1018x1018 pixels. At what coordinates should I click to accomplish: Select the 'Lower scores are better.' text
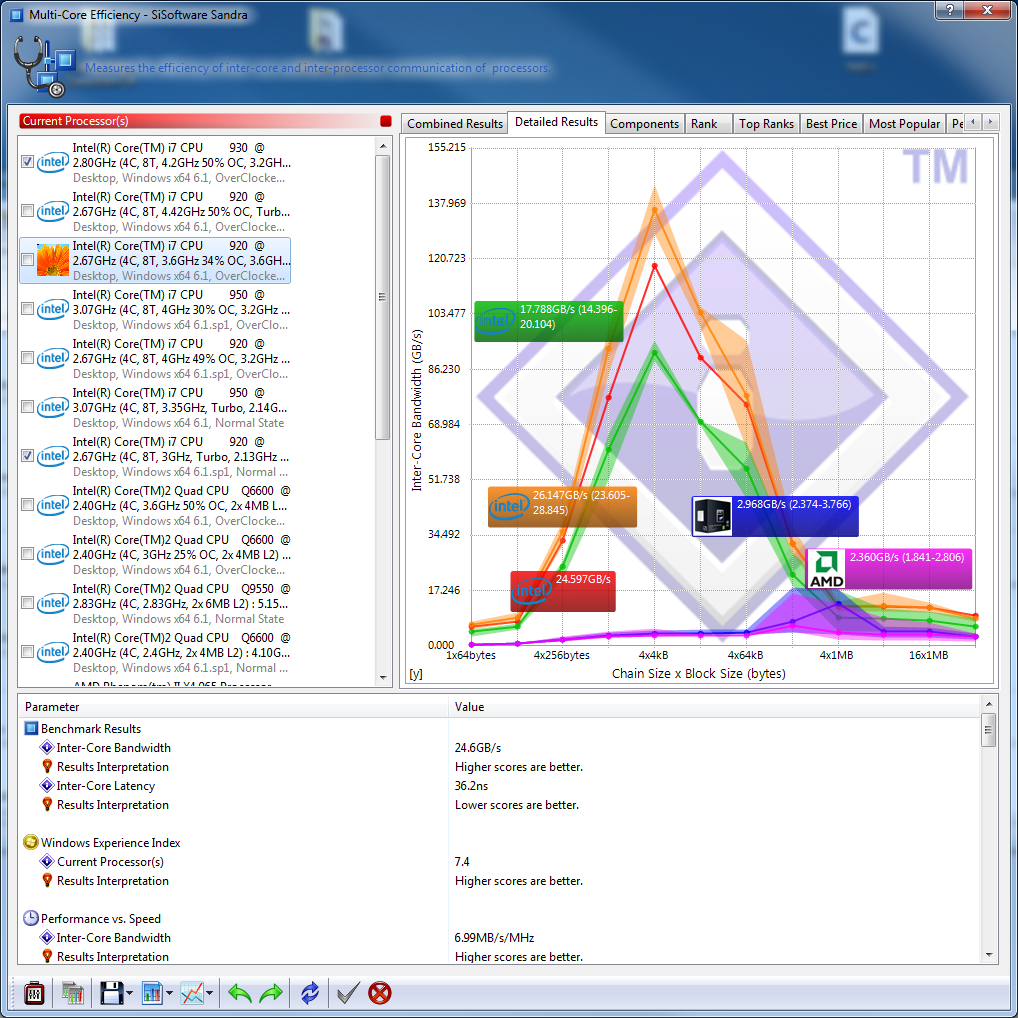pos(517,804)
